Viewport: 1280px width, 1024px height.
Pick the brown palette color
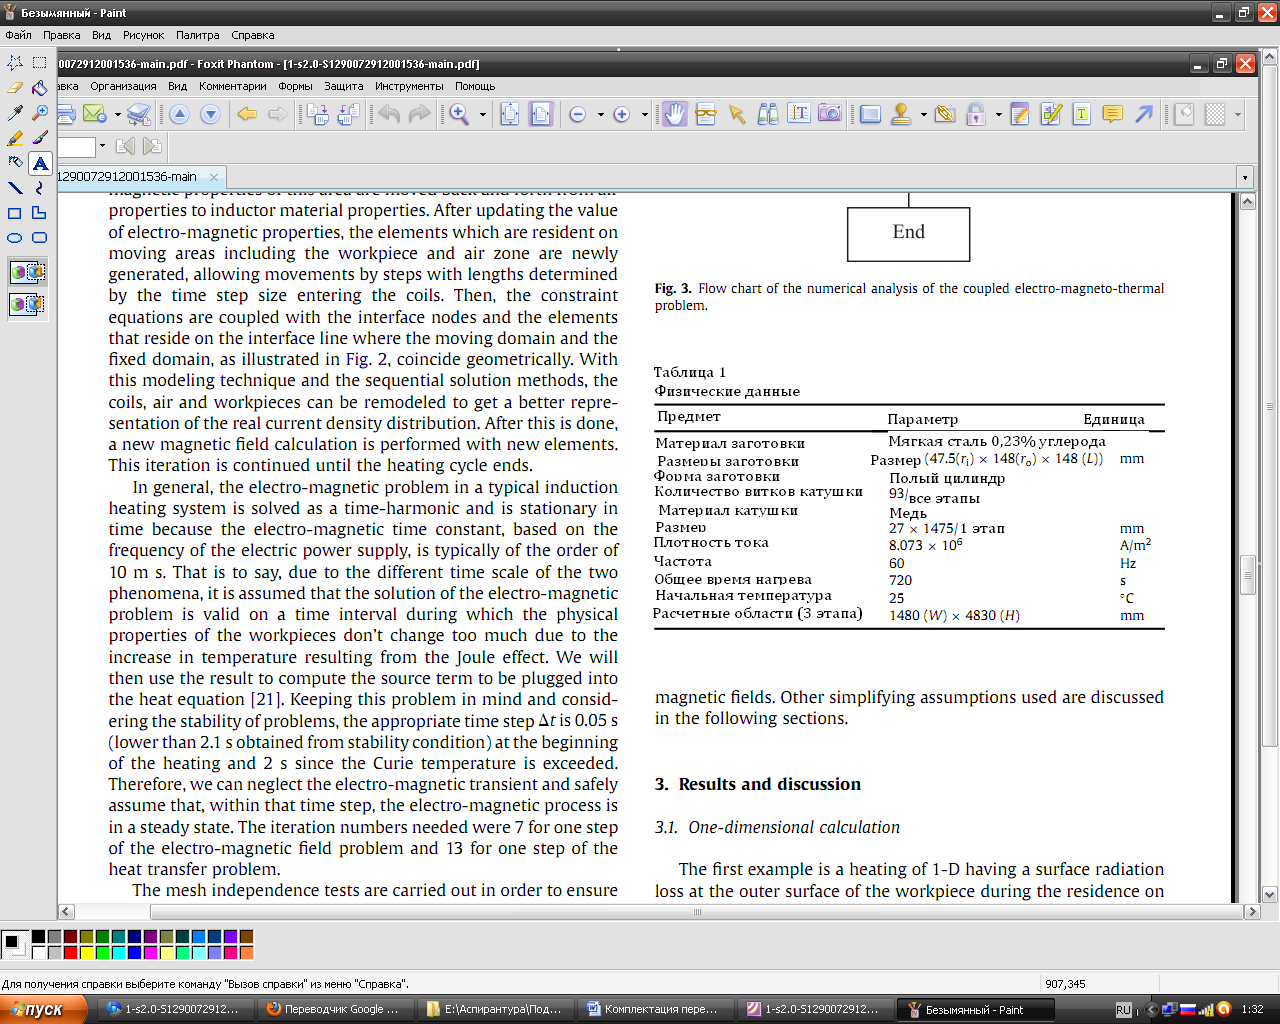tap(246, 937)
